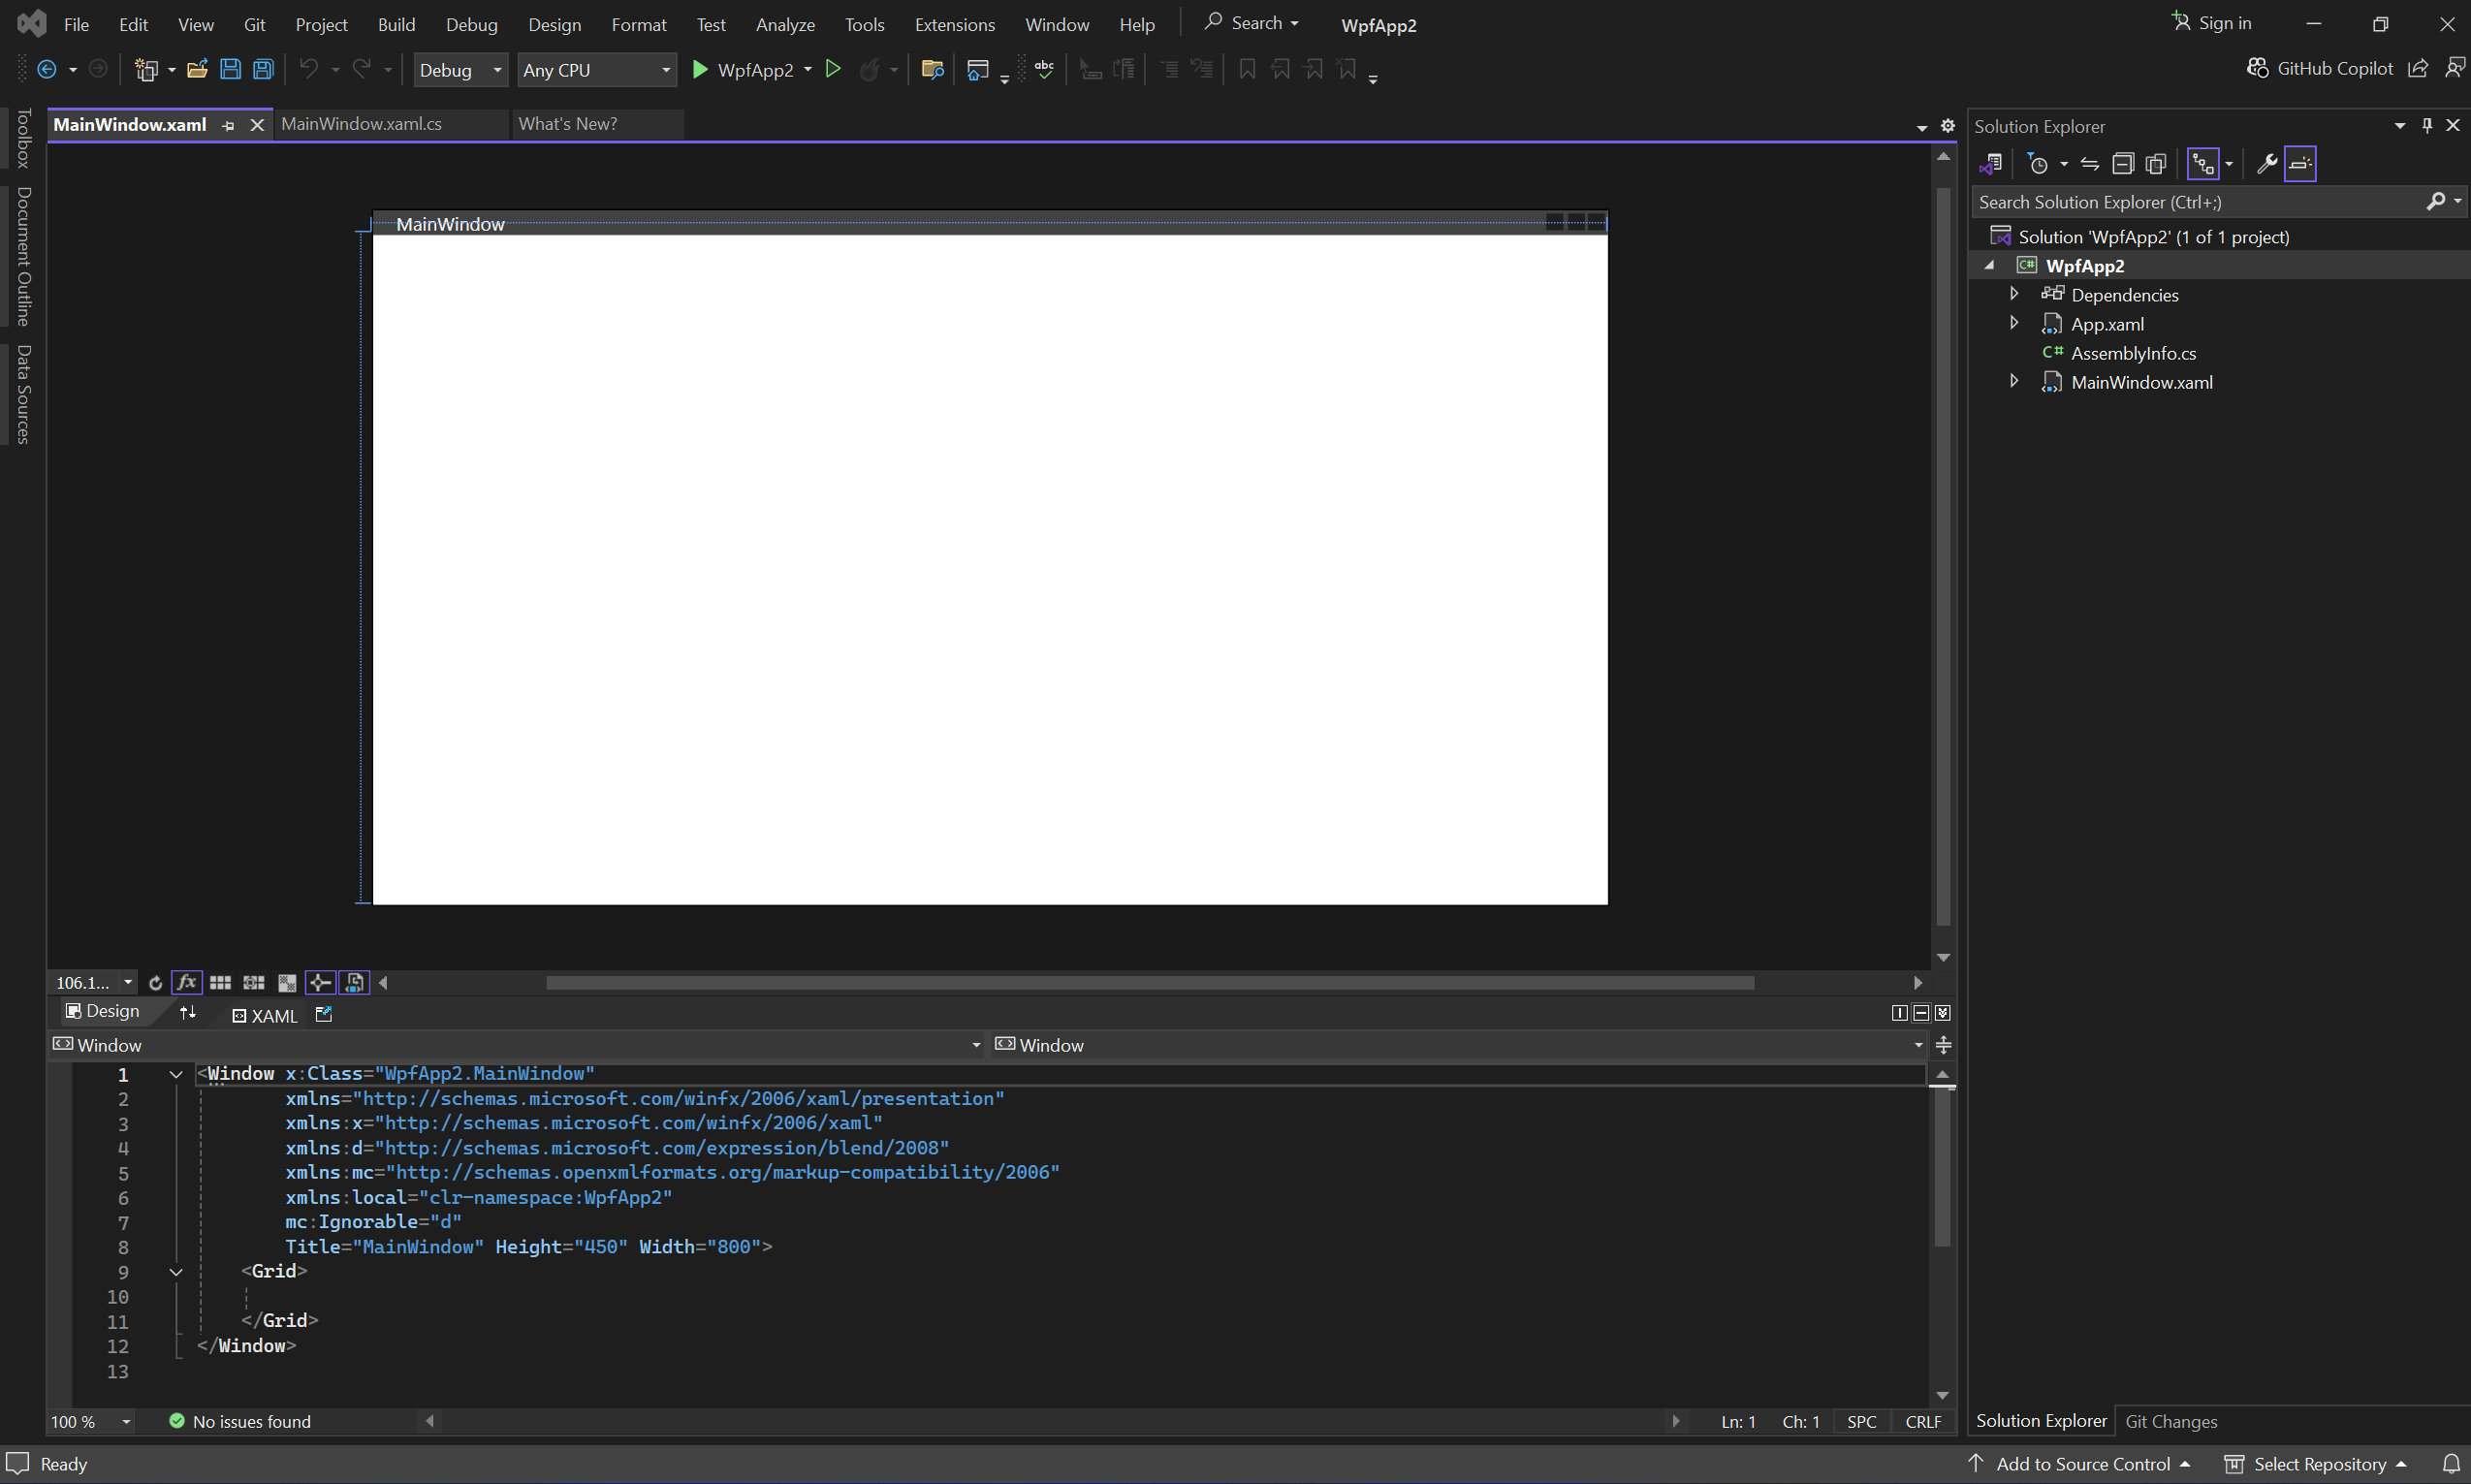2471x1484 pixels.
Task: Collapse the pane with chevron icon
Action: [1942, 1013]
